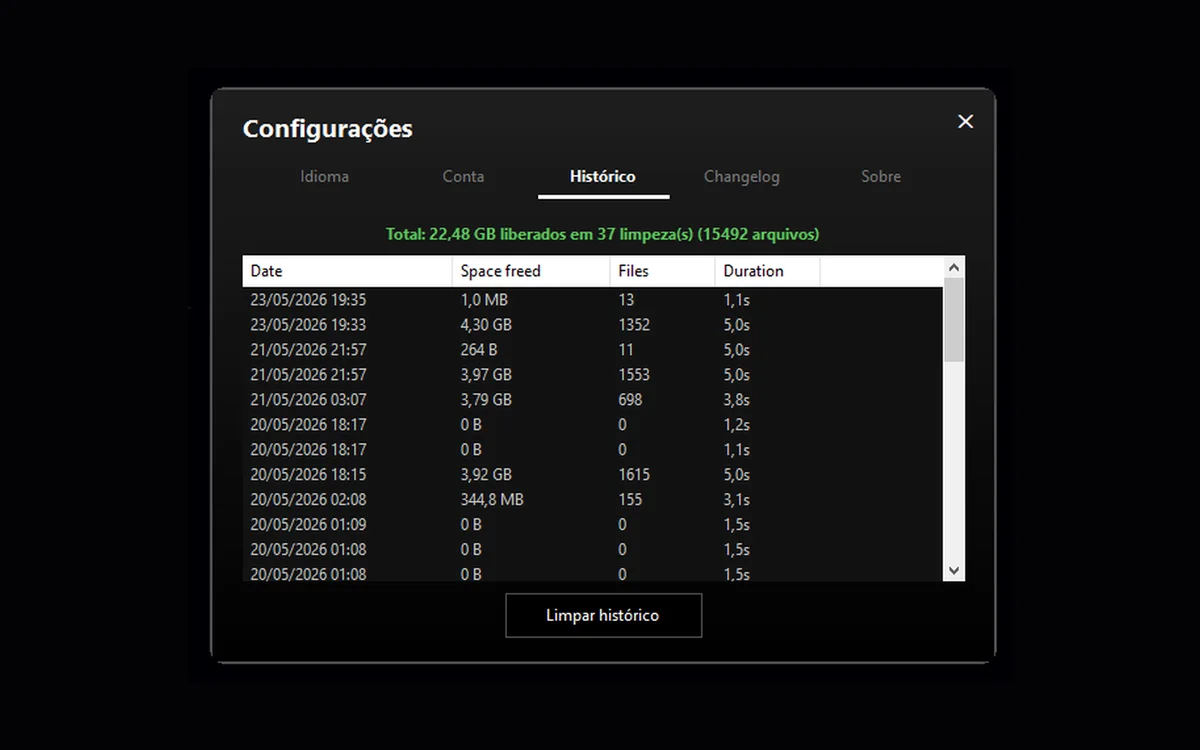The width and height of the screenshot is (1200, 750).
Task: Select the 20/05/2026 01:09 history row
Action: click(x=593, y=524)
